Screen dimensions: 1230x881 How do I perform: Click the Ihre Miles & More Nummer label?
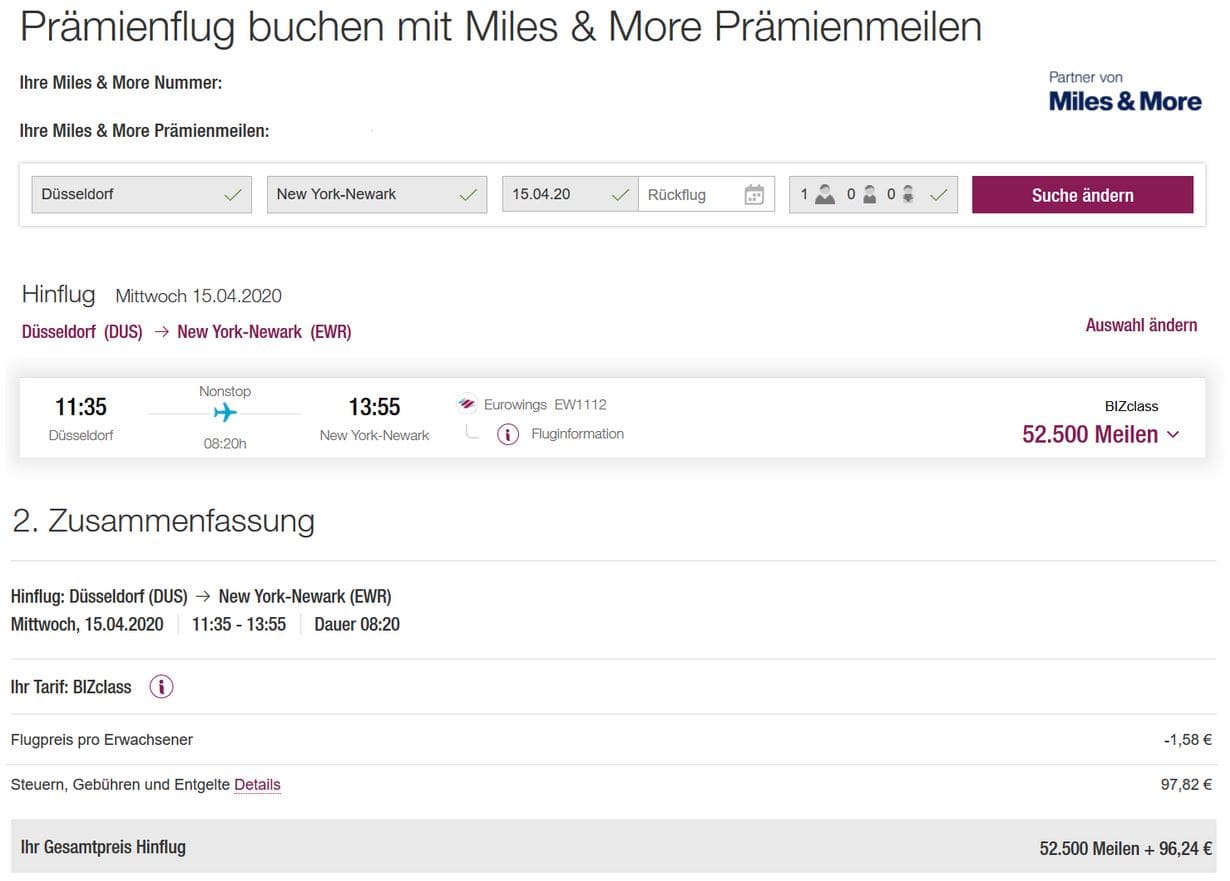(121, 83)
